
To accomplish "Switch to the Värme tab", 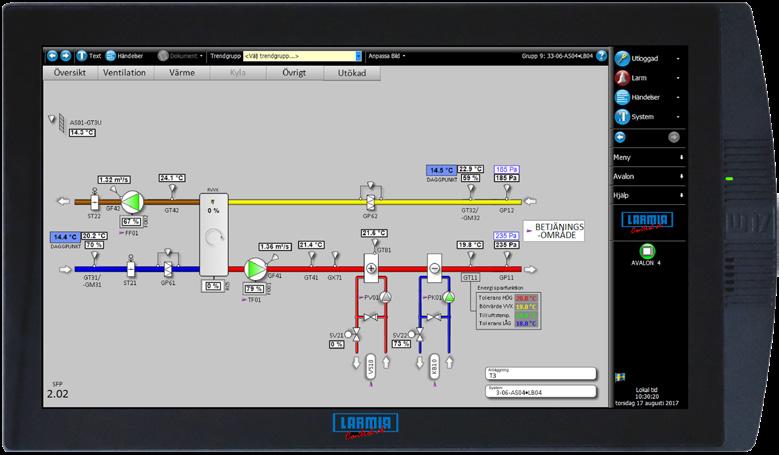I will pos(182,73).
